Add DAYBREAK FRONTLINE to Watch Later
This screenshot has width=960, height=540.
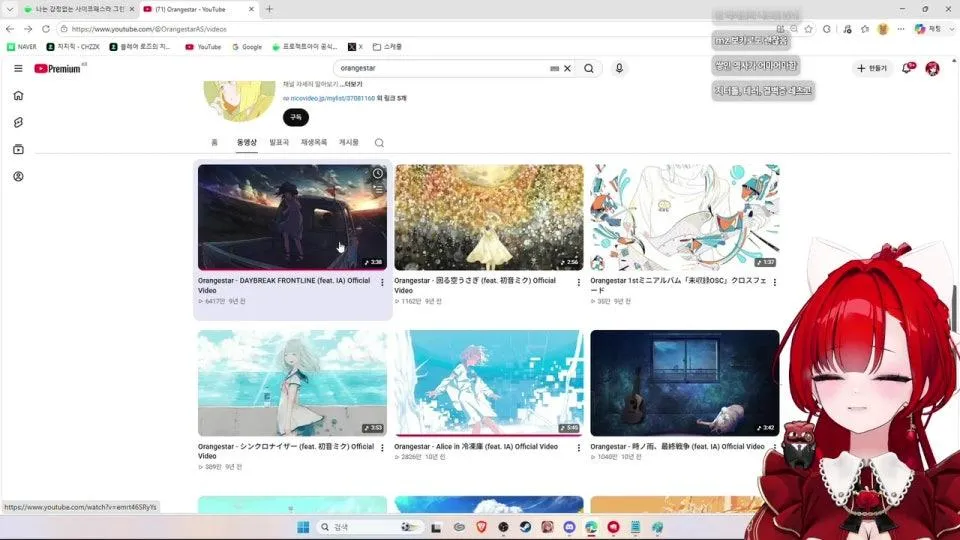click(x=378, y=174)
